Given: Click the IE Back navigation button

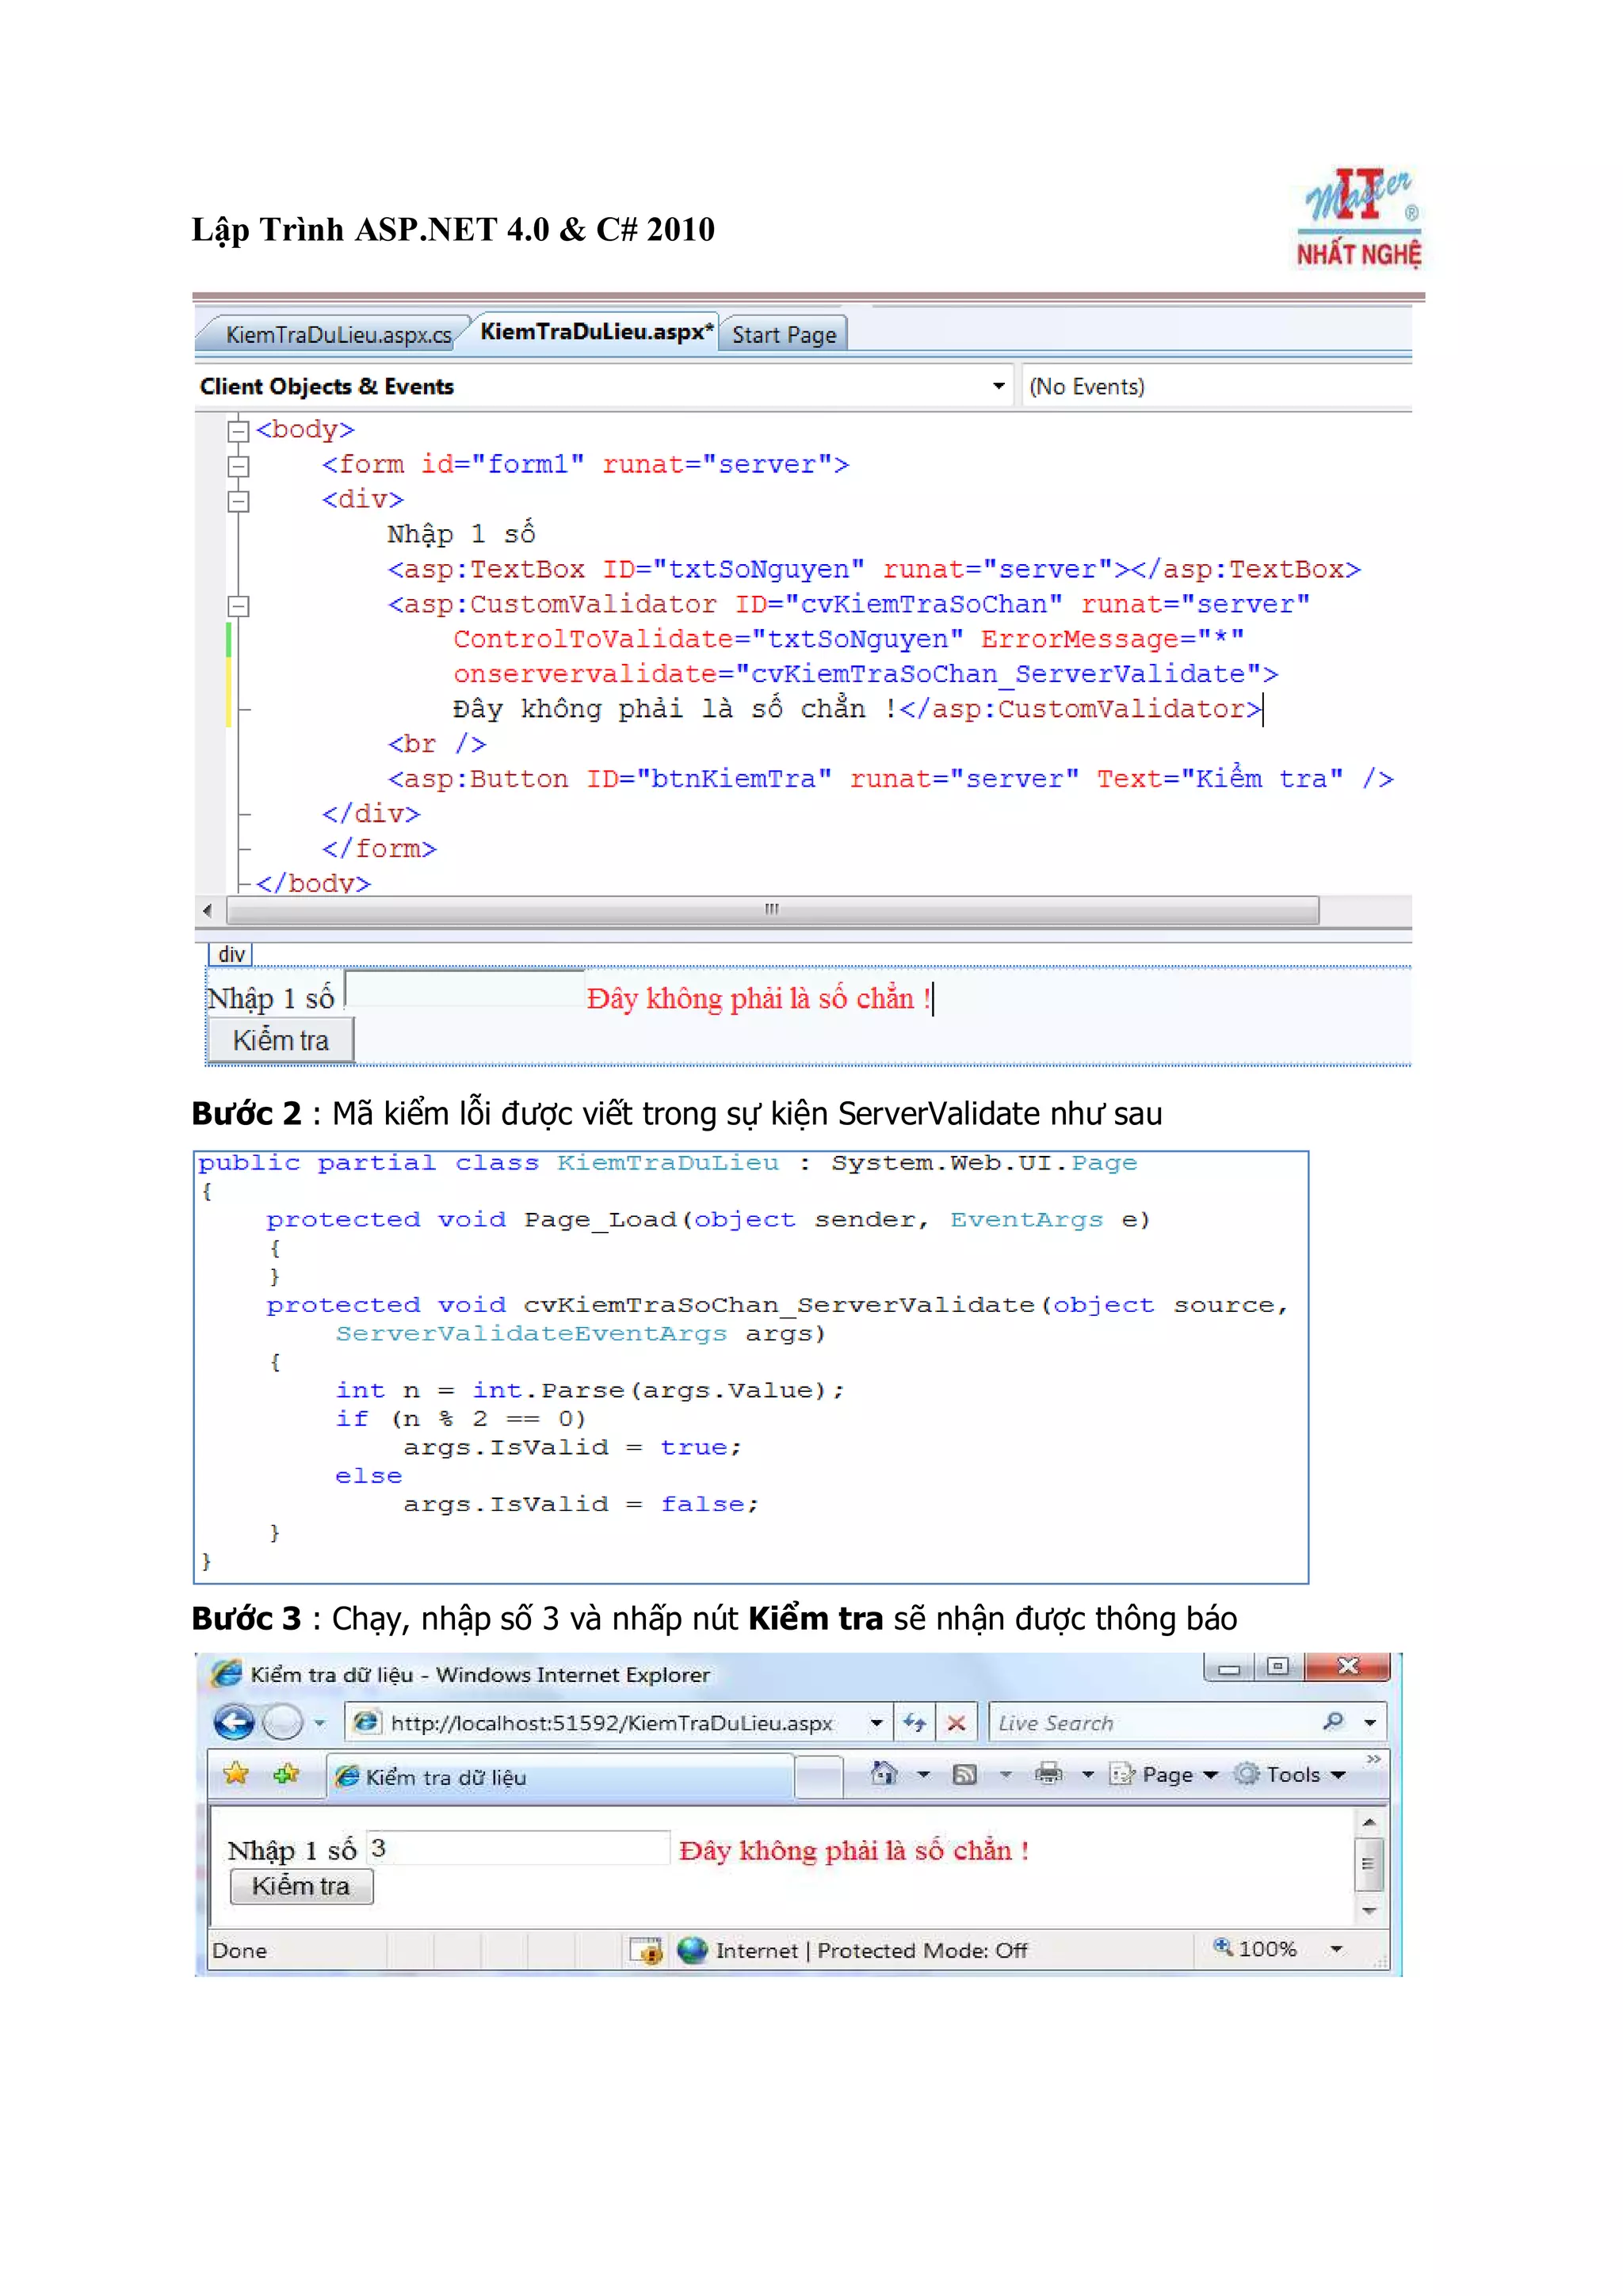Looking at the screenshot, I should [234, 1721].
